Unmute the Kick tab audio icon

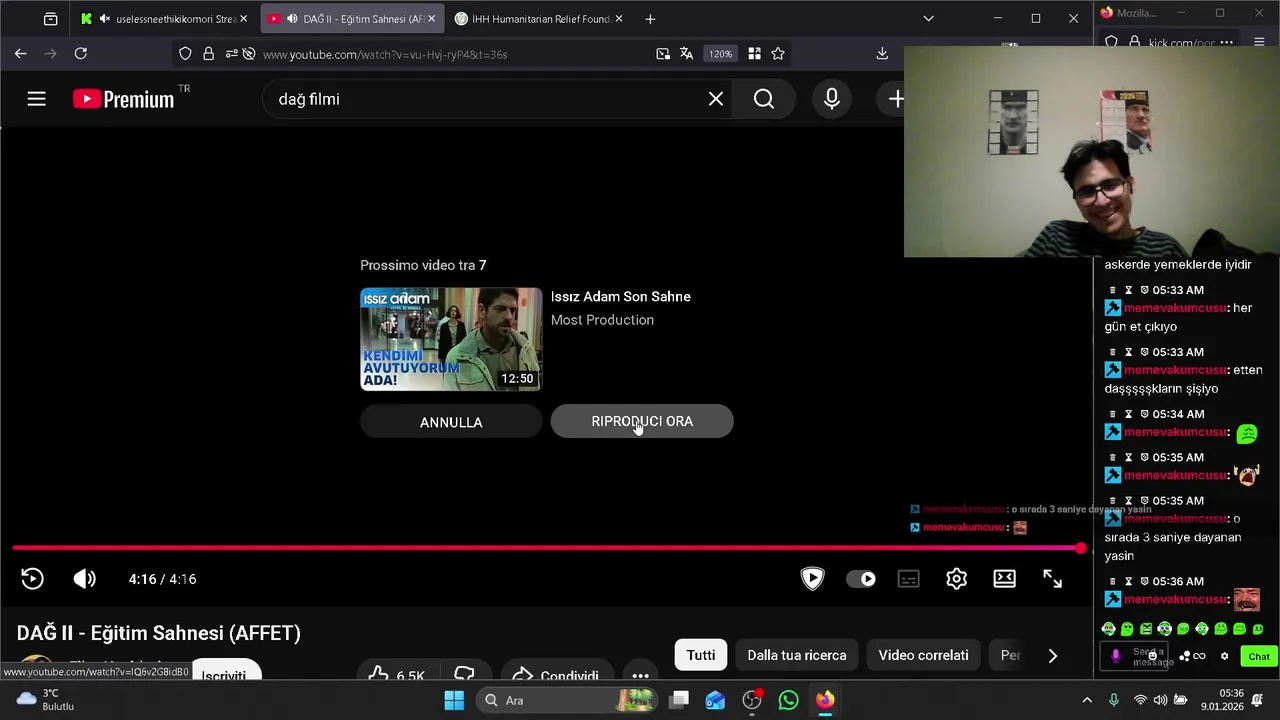[x=104, y=19]
